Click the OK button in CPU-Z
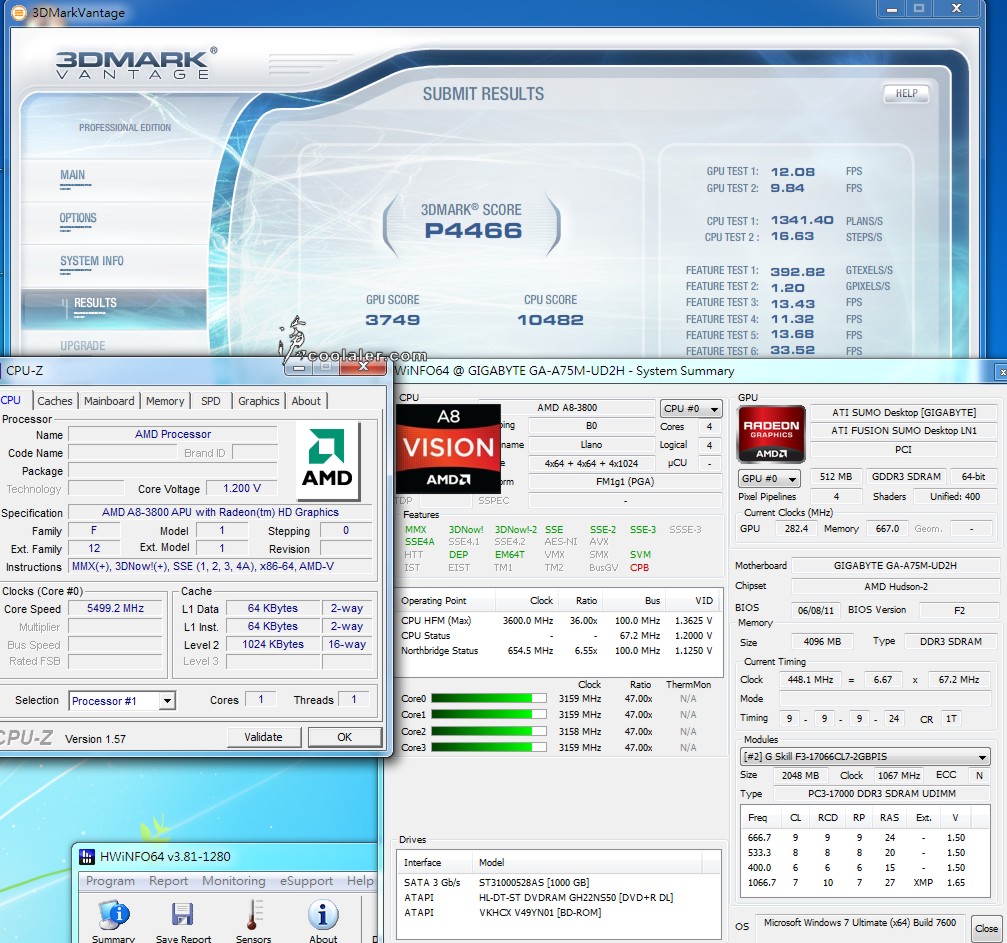This screenshot has width=1007, height=943. (345, 737)
